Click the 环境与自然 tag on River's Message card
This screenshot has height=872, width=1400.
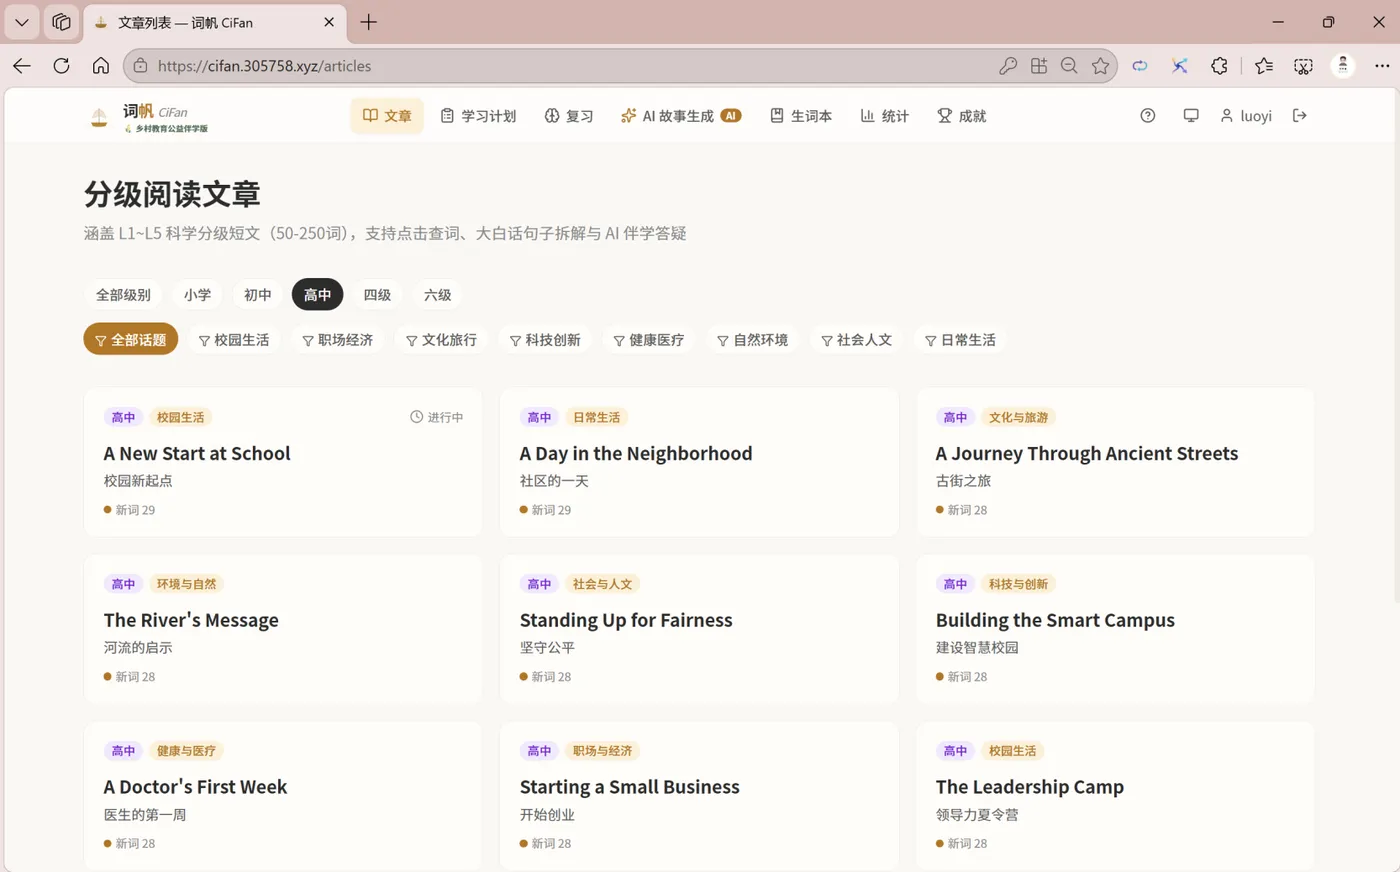(186, 584)
